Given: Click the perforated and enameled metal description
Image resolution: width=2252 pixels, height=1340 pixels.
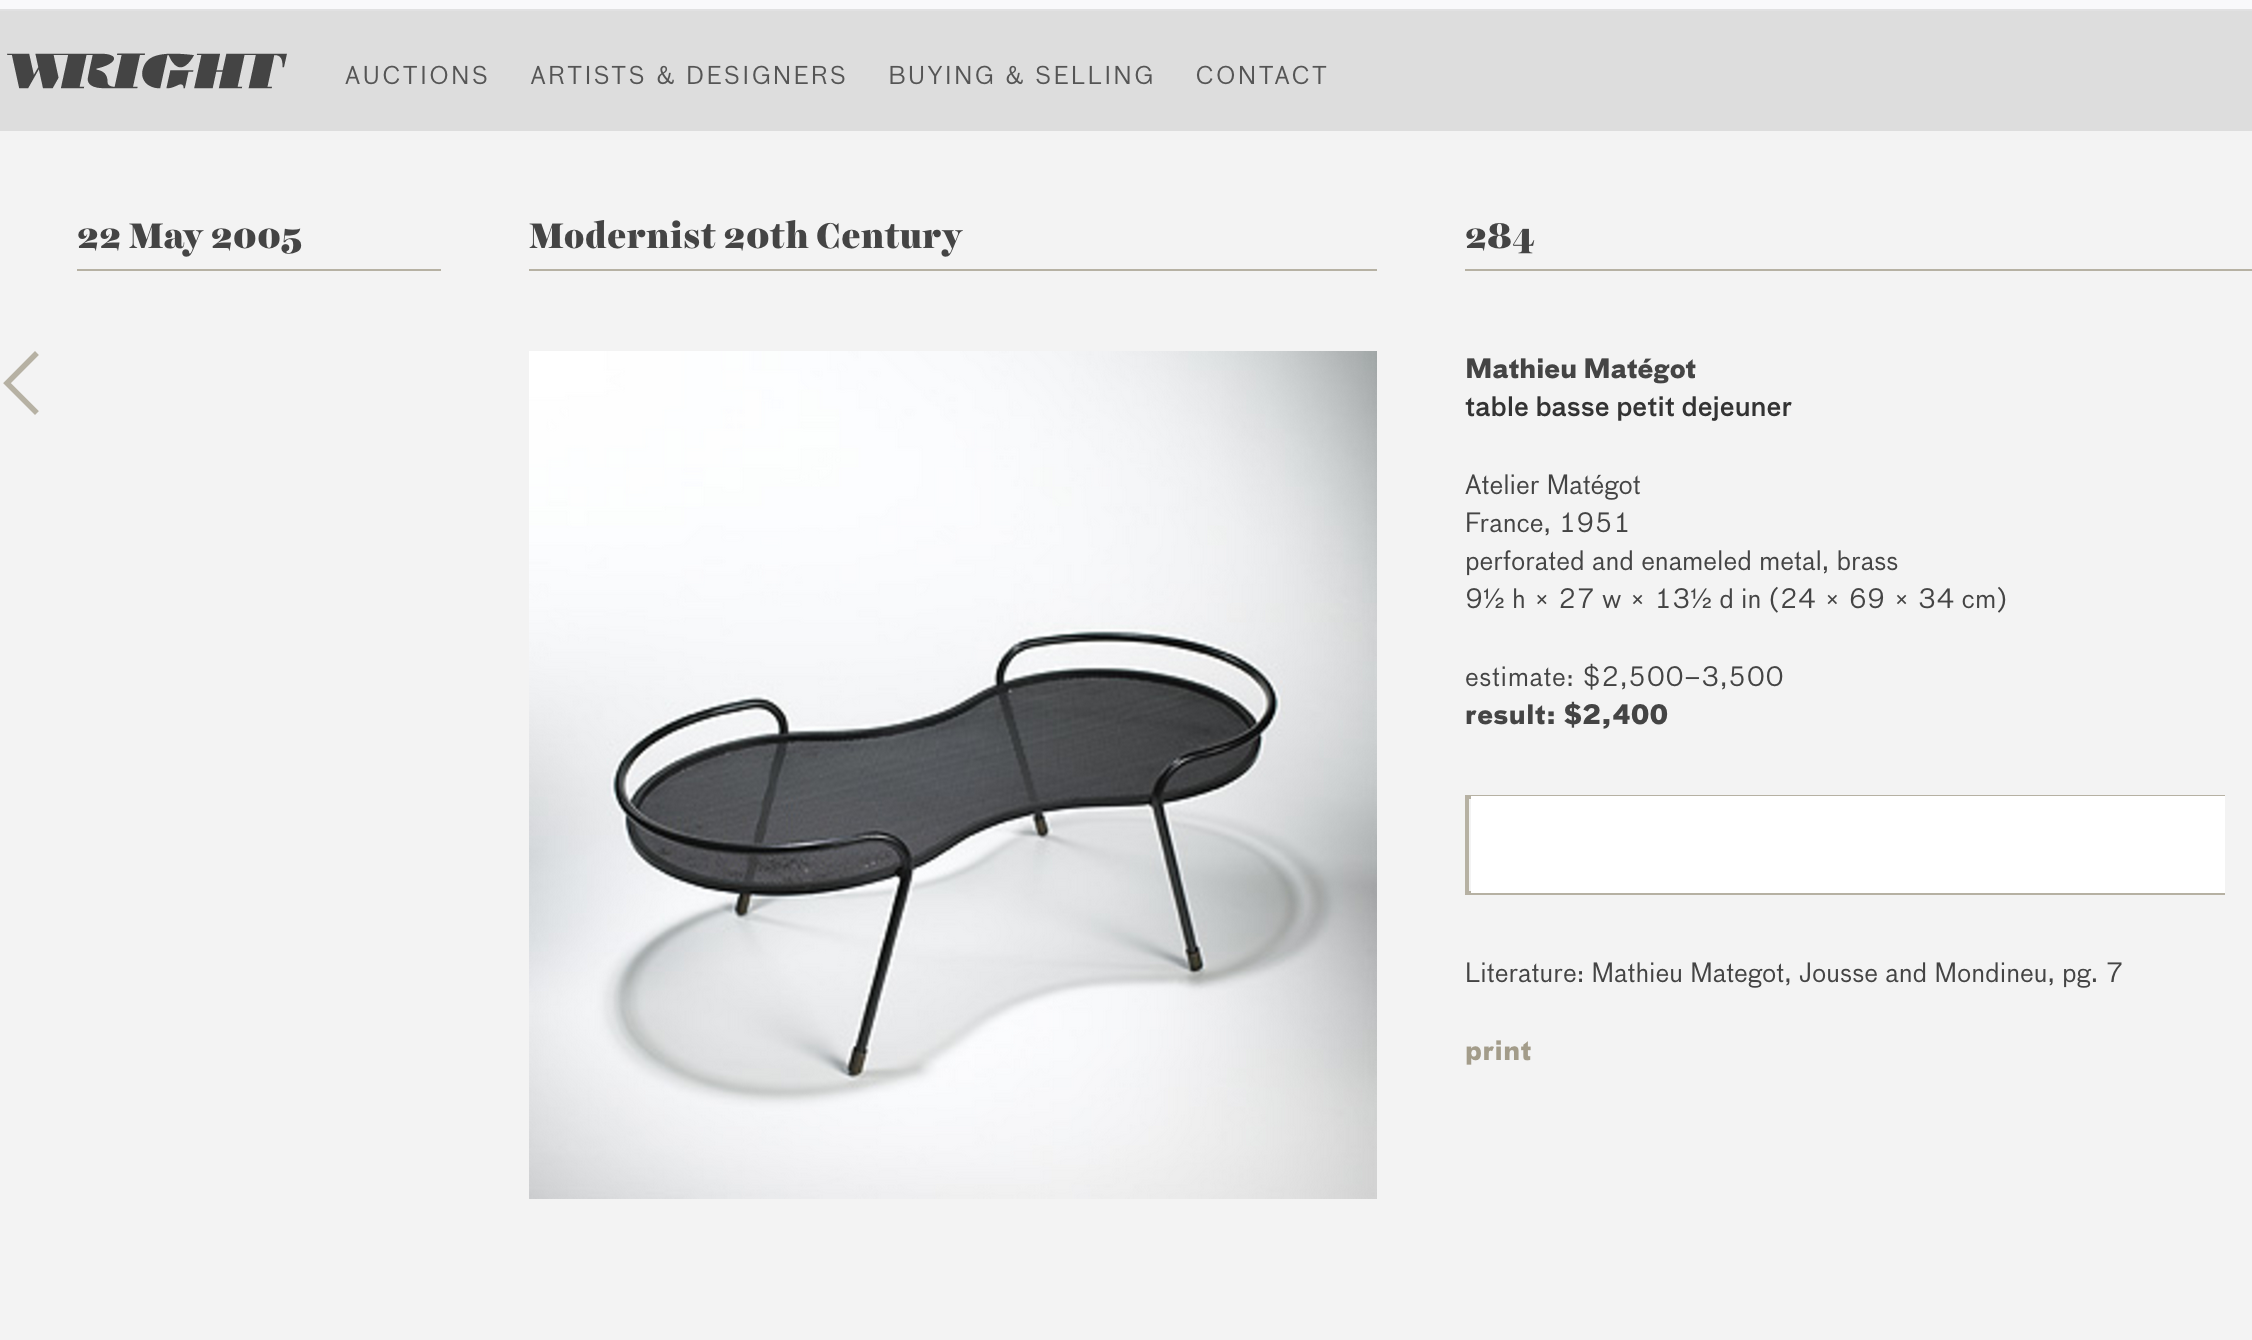Looking at the screenshot, I should pyautogui.click(x=1681, y=561).
